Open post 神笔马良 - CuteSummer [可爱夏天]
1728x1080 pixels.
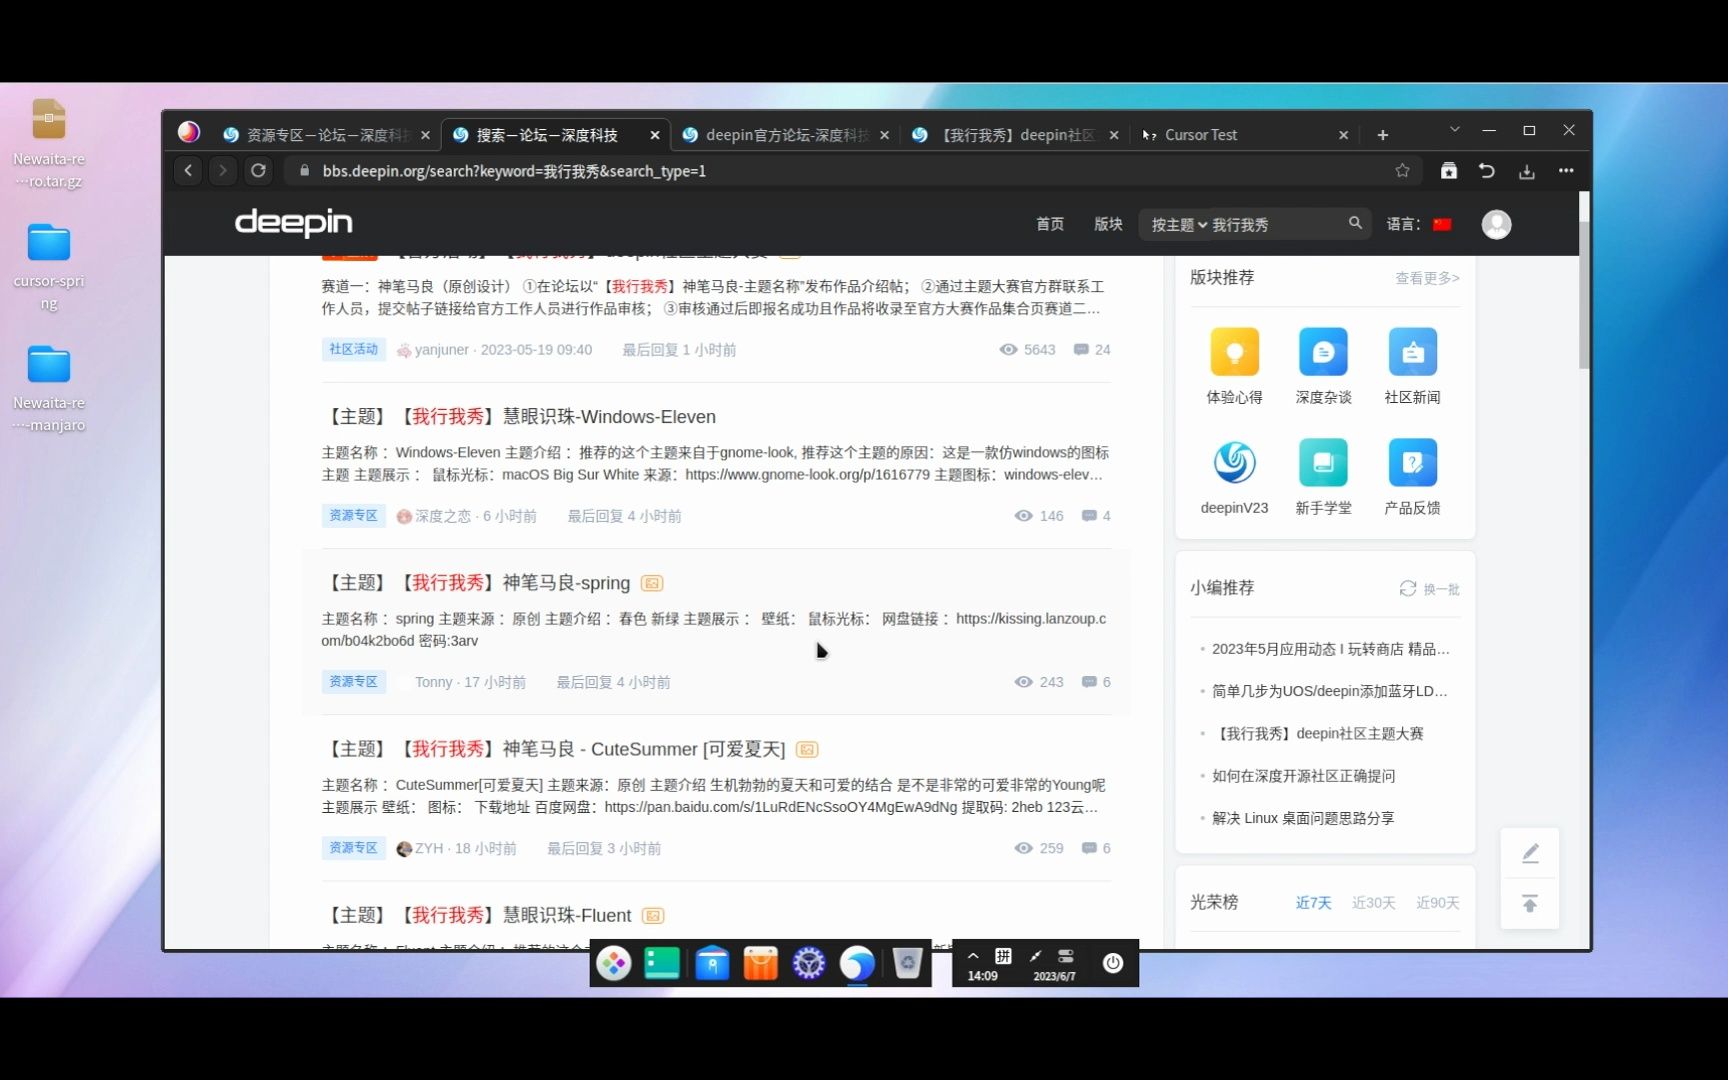coord(555,749)
